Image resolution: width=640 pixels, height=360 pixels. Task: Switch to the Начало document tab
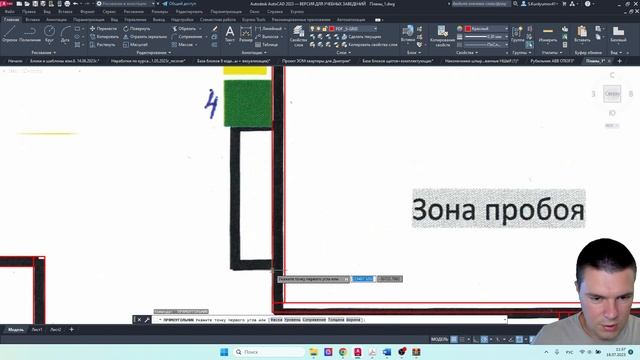point(15,61)
